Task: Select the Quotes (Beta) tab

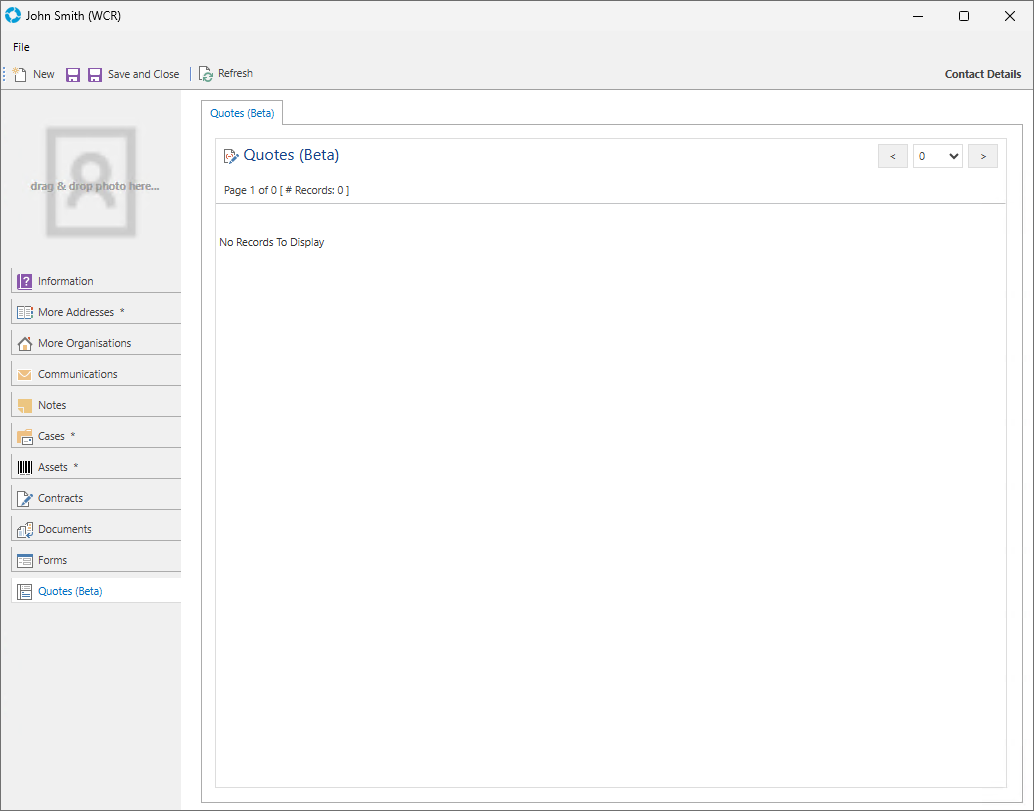Action: click(242, 113)
